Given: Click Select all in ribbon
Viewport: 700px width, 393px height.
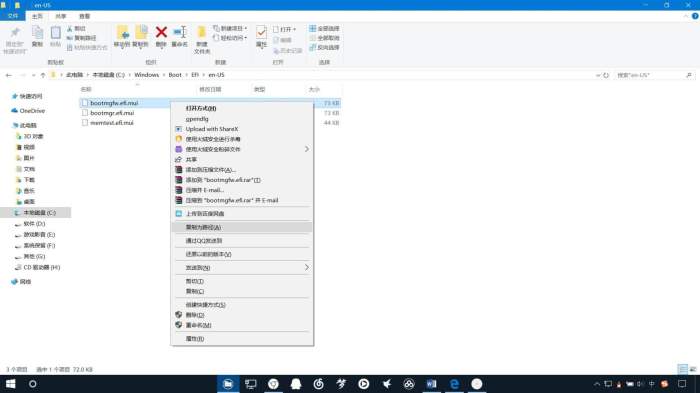Looking at the screenshot, I should pos(324,29).
